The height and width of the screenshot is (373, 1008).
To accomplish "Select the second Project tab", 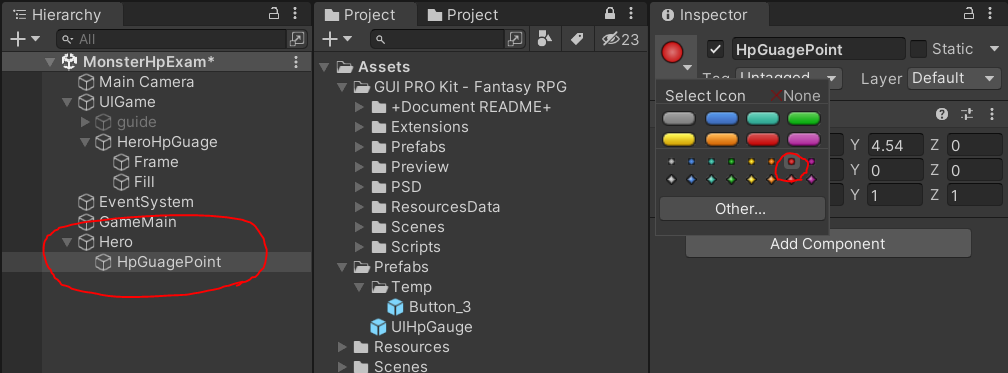I will [x=464, y=14].
